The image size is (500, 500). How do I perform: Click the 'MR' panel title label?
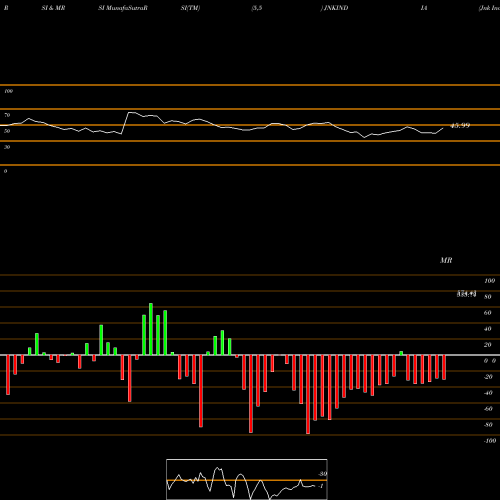tap(446, 260)
